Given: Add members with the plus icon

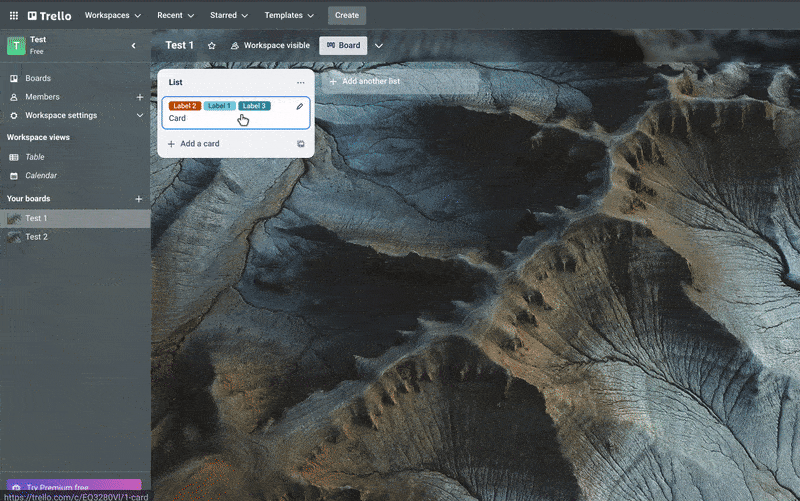Looking at the screenshot, I should 140,97.
